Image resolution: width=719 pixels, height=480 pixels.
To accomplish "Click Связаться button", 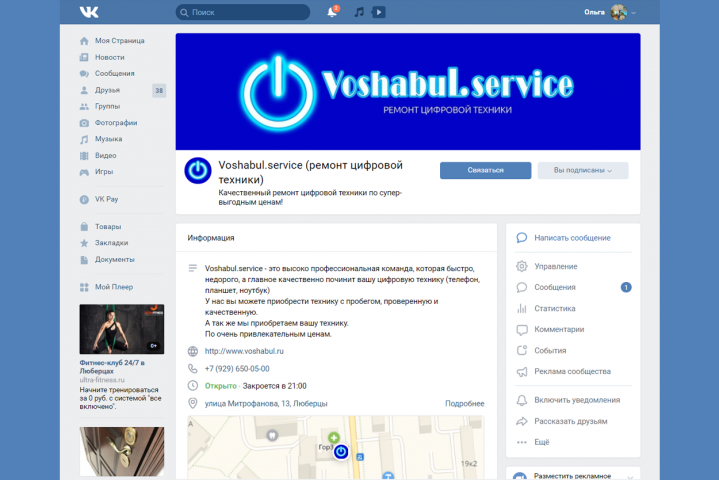I will [x=486, y=170].
